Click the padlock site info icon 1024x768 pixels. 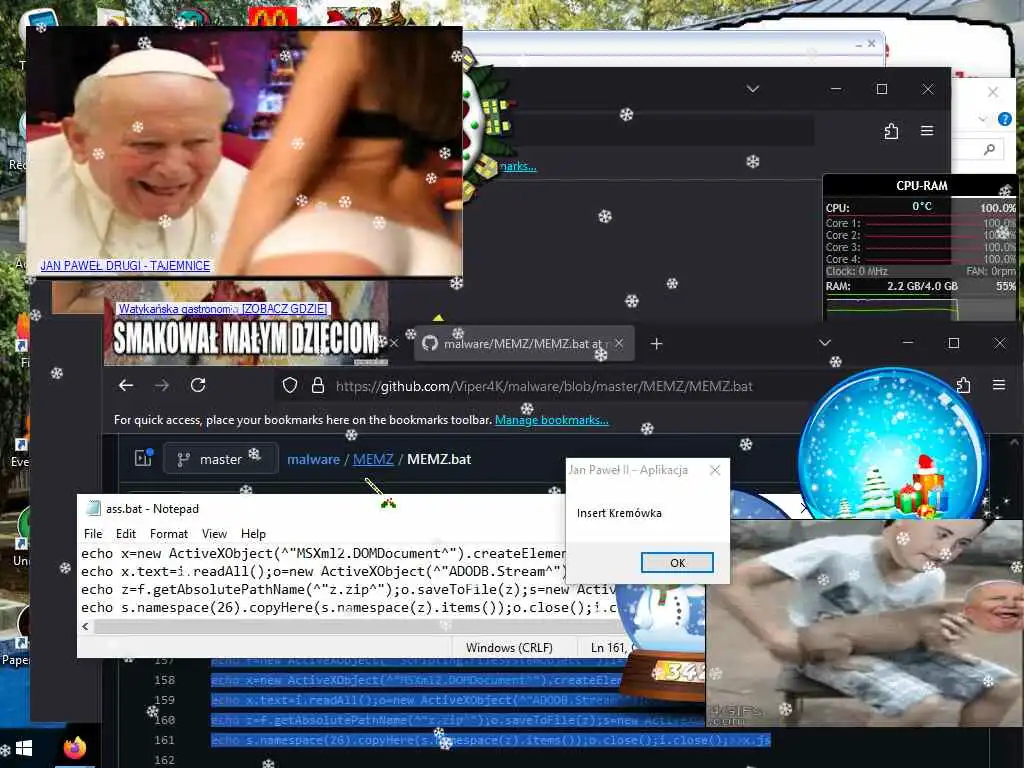point(317,385)
